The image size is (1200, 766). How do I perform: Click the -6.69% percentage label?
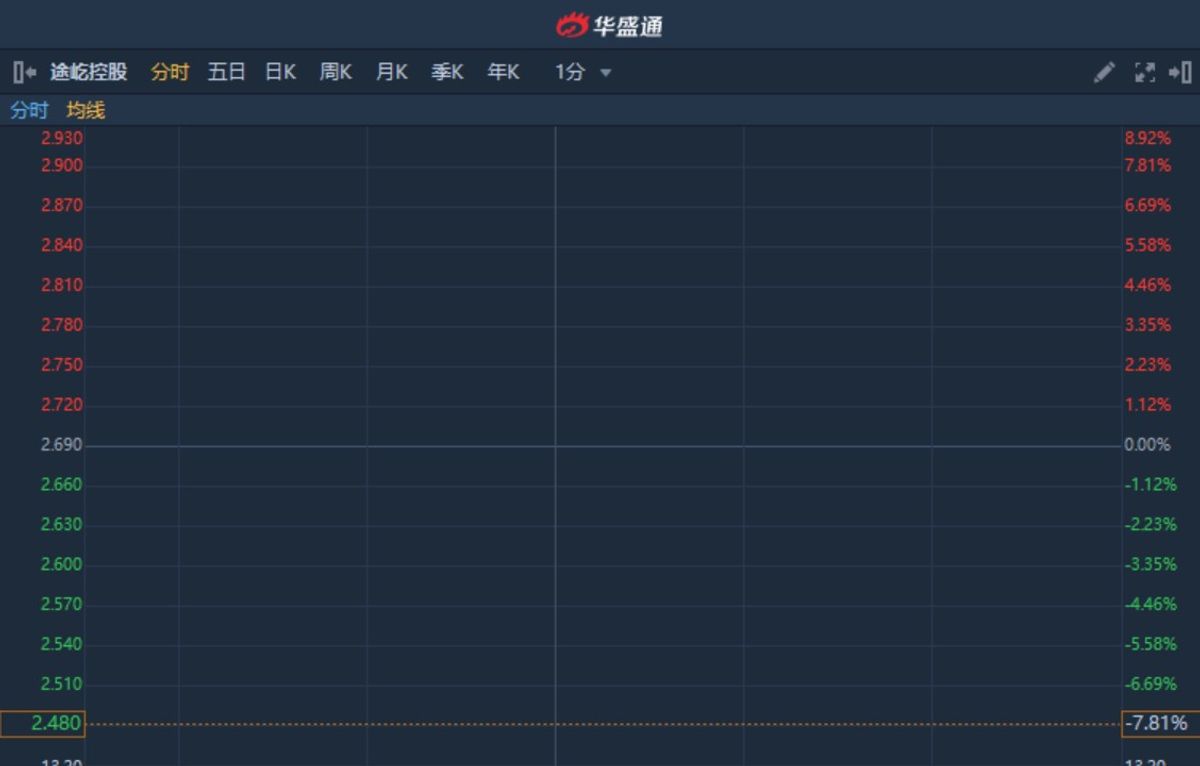(1150, 684)
